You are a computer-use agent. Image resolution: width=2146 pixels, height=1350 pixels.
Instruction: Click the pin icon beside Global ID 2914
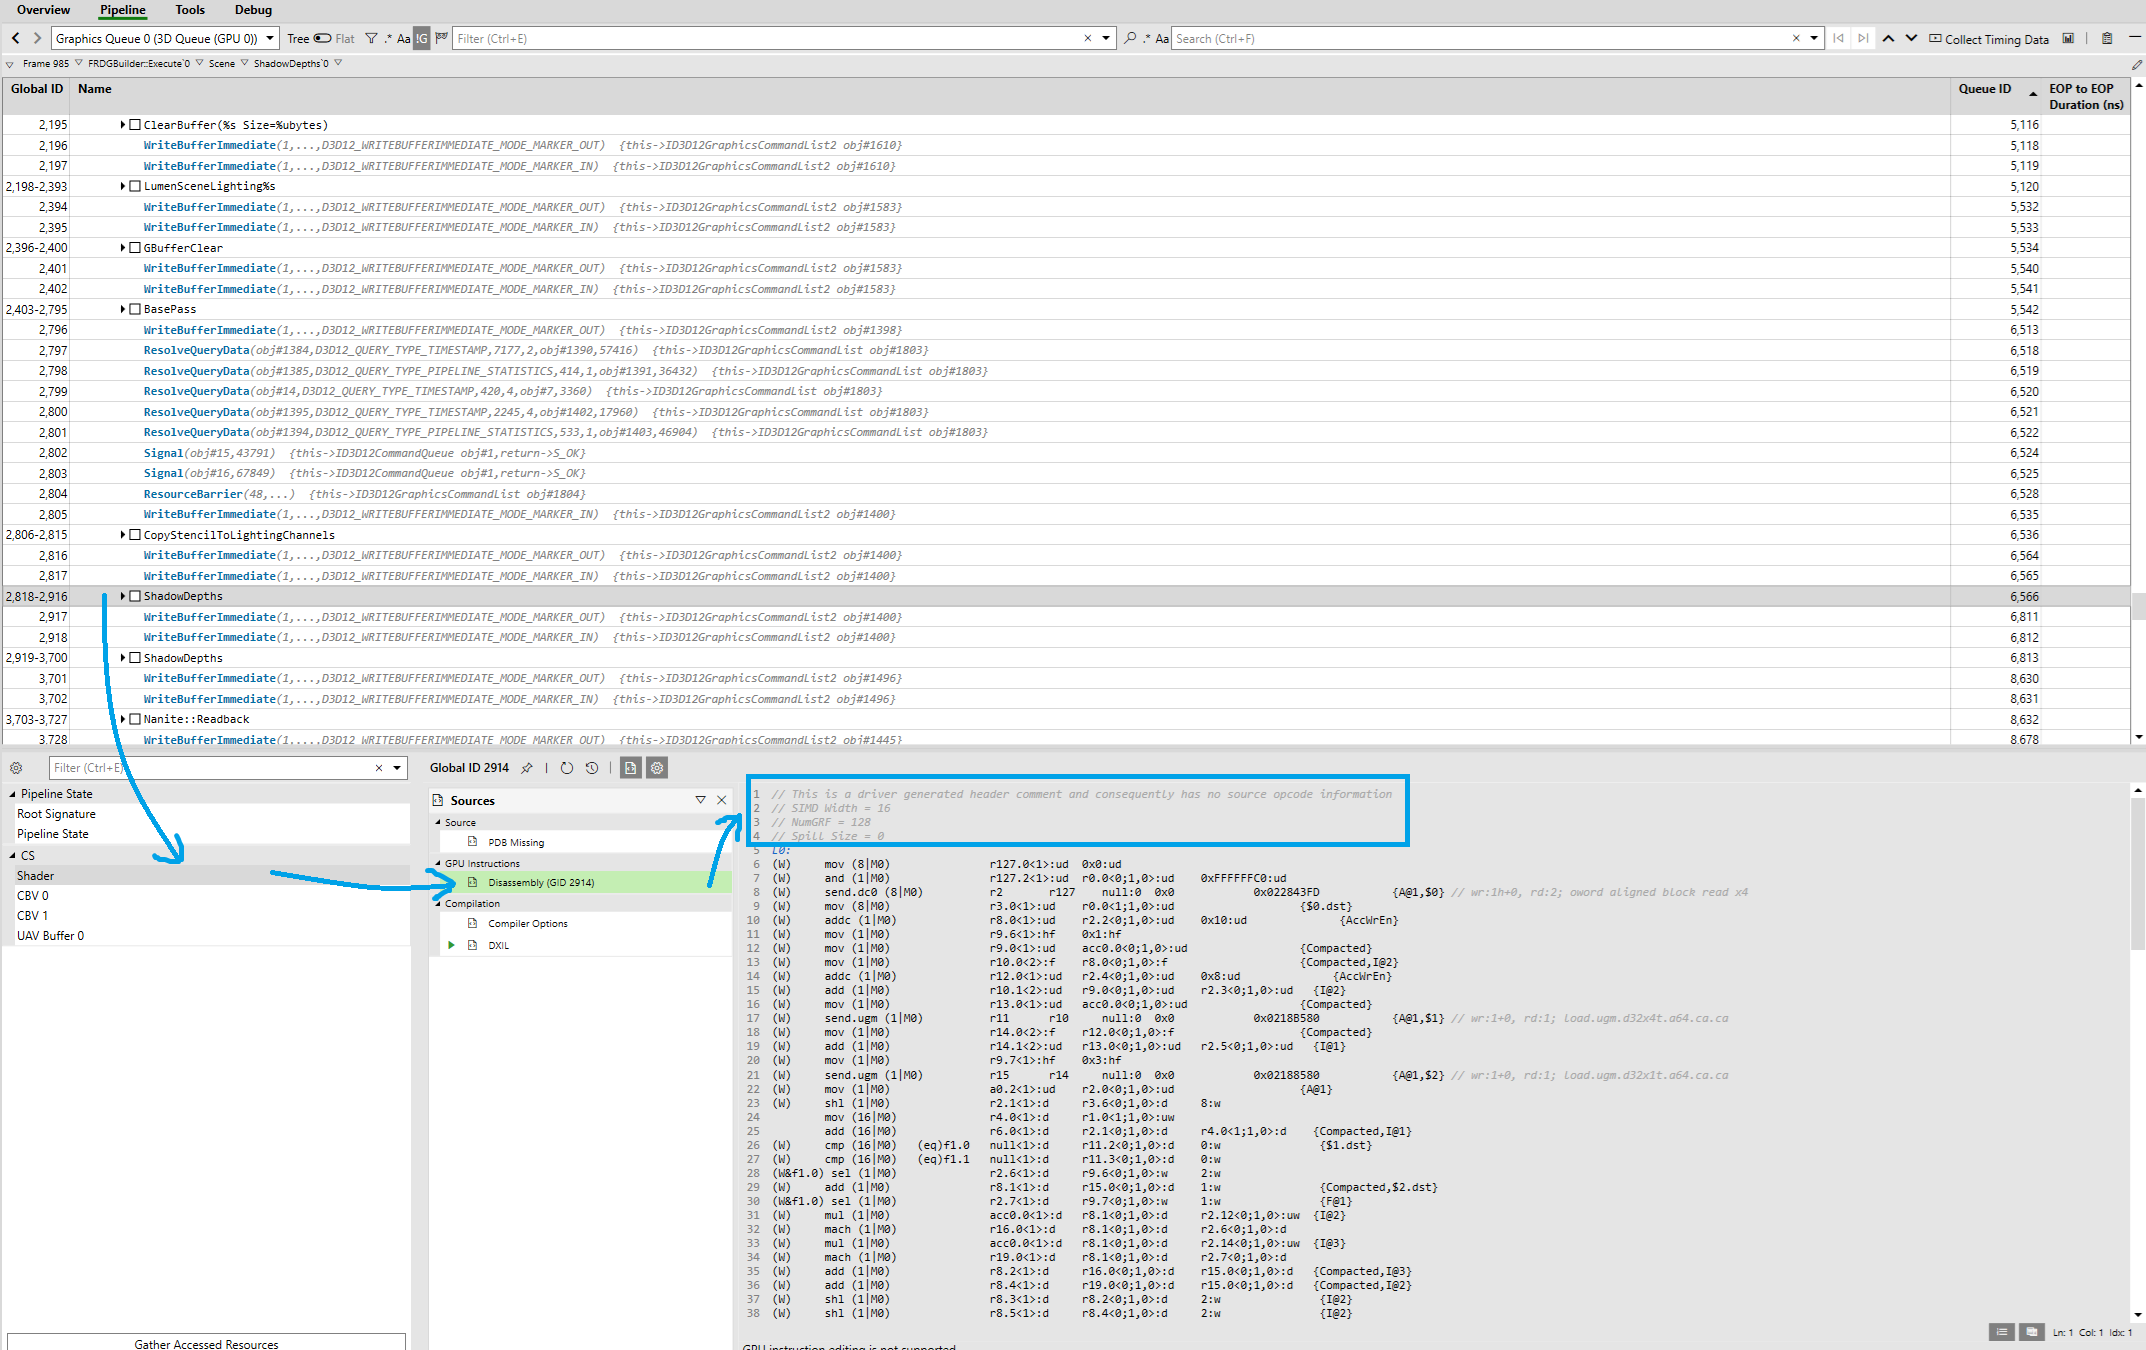[x=527, y=768]
